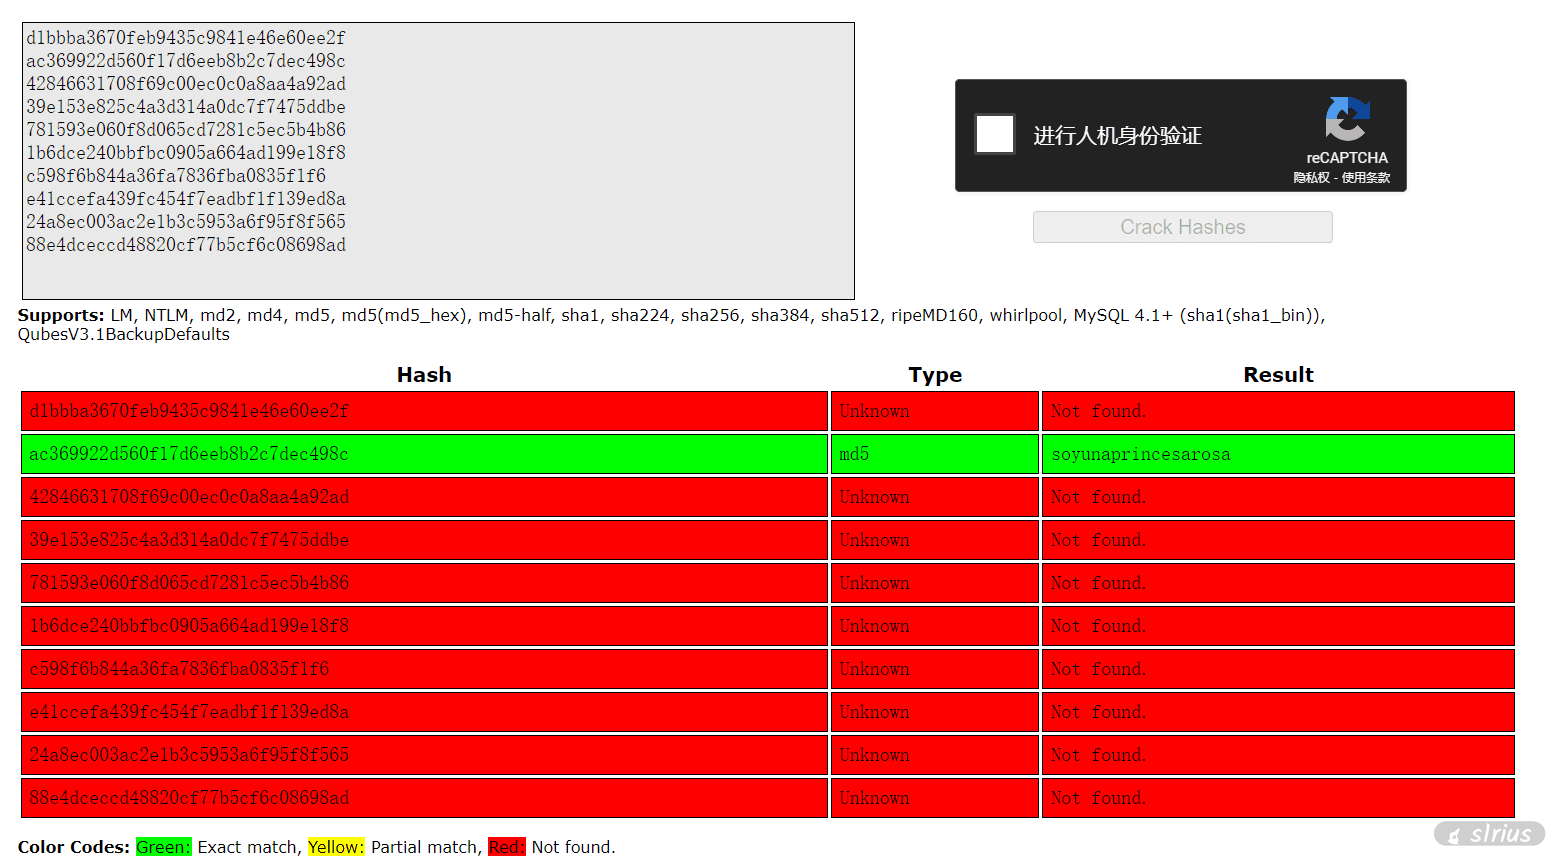
Task: Select the cracked result soyunaprincesarosa
Action: [1141, 454]
